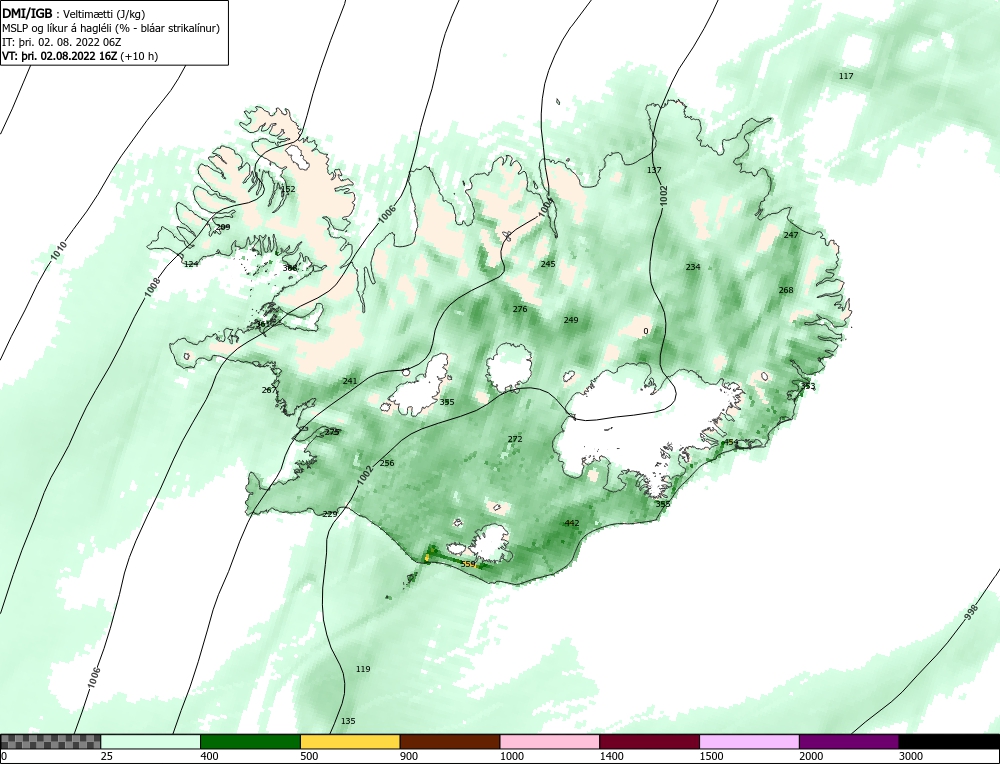The width and height of the screenshot is (1000, 764).
Task: Click the legend scale label 500
Action: (x=309, y=756)
